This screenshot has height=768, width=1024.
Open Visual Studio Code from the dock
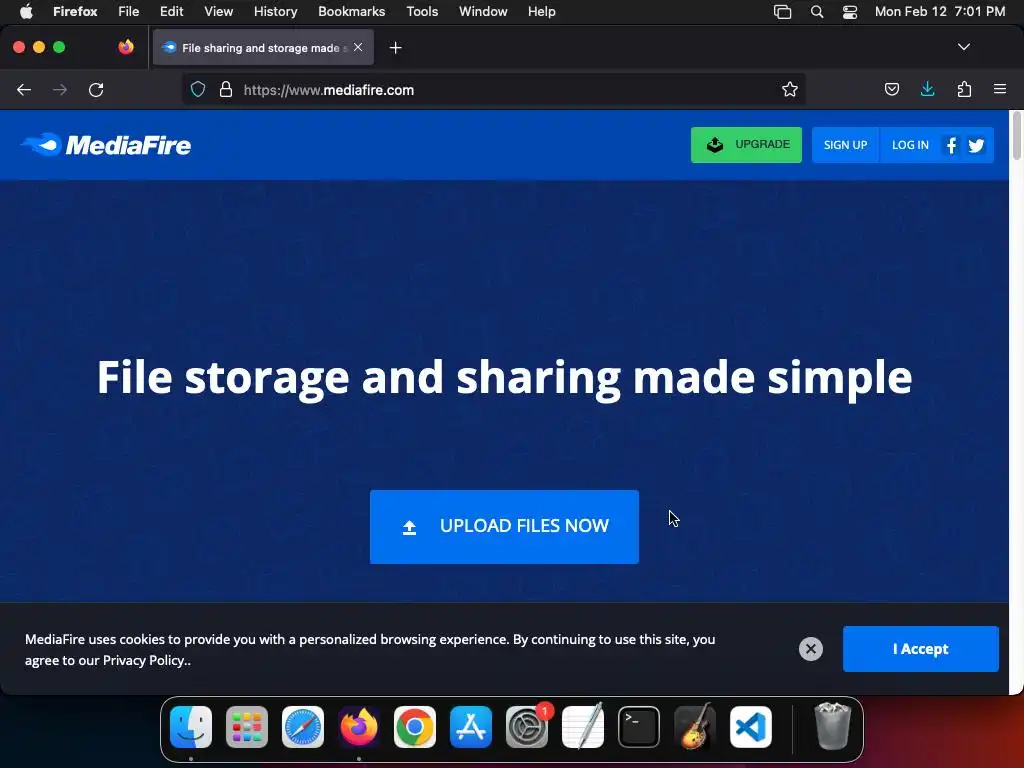(751, 727)
